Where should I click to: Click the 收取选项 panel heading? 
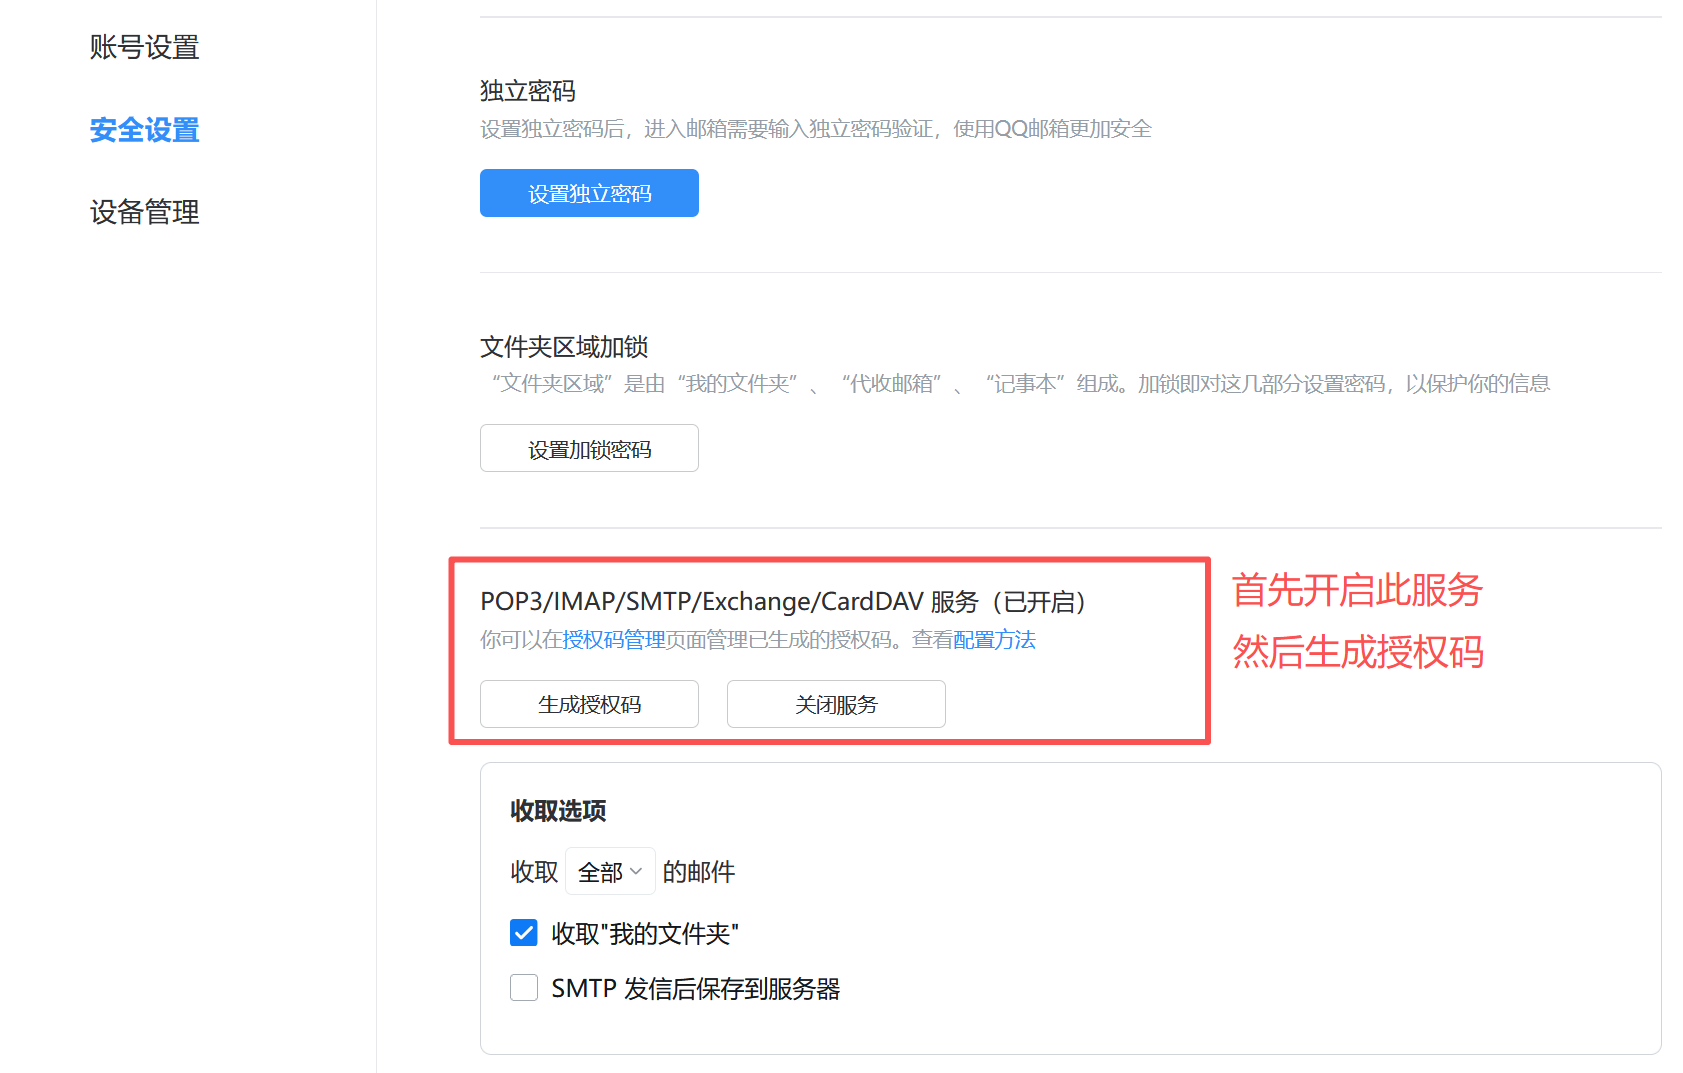pos(558,811)
